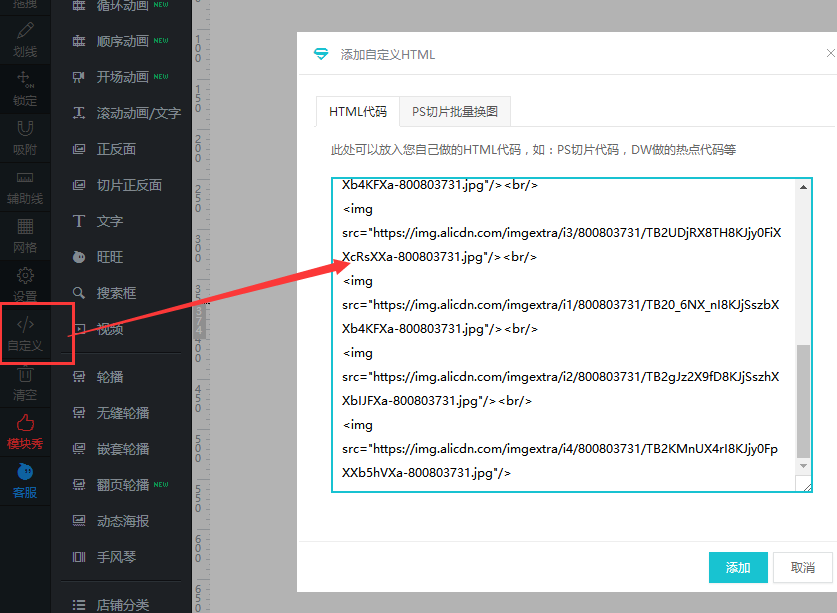Add a 旺旺 chat module
This screenshot has width=837, height=613.
pos(110,257)
